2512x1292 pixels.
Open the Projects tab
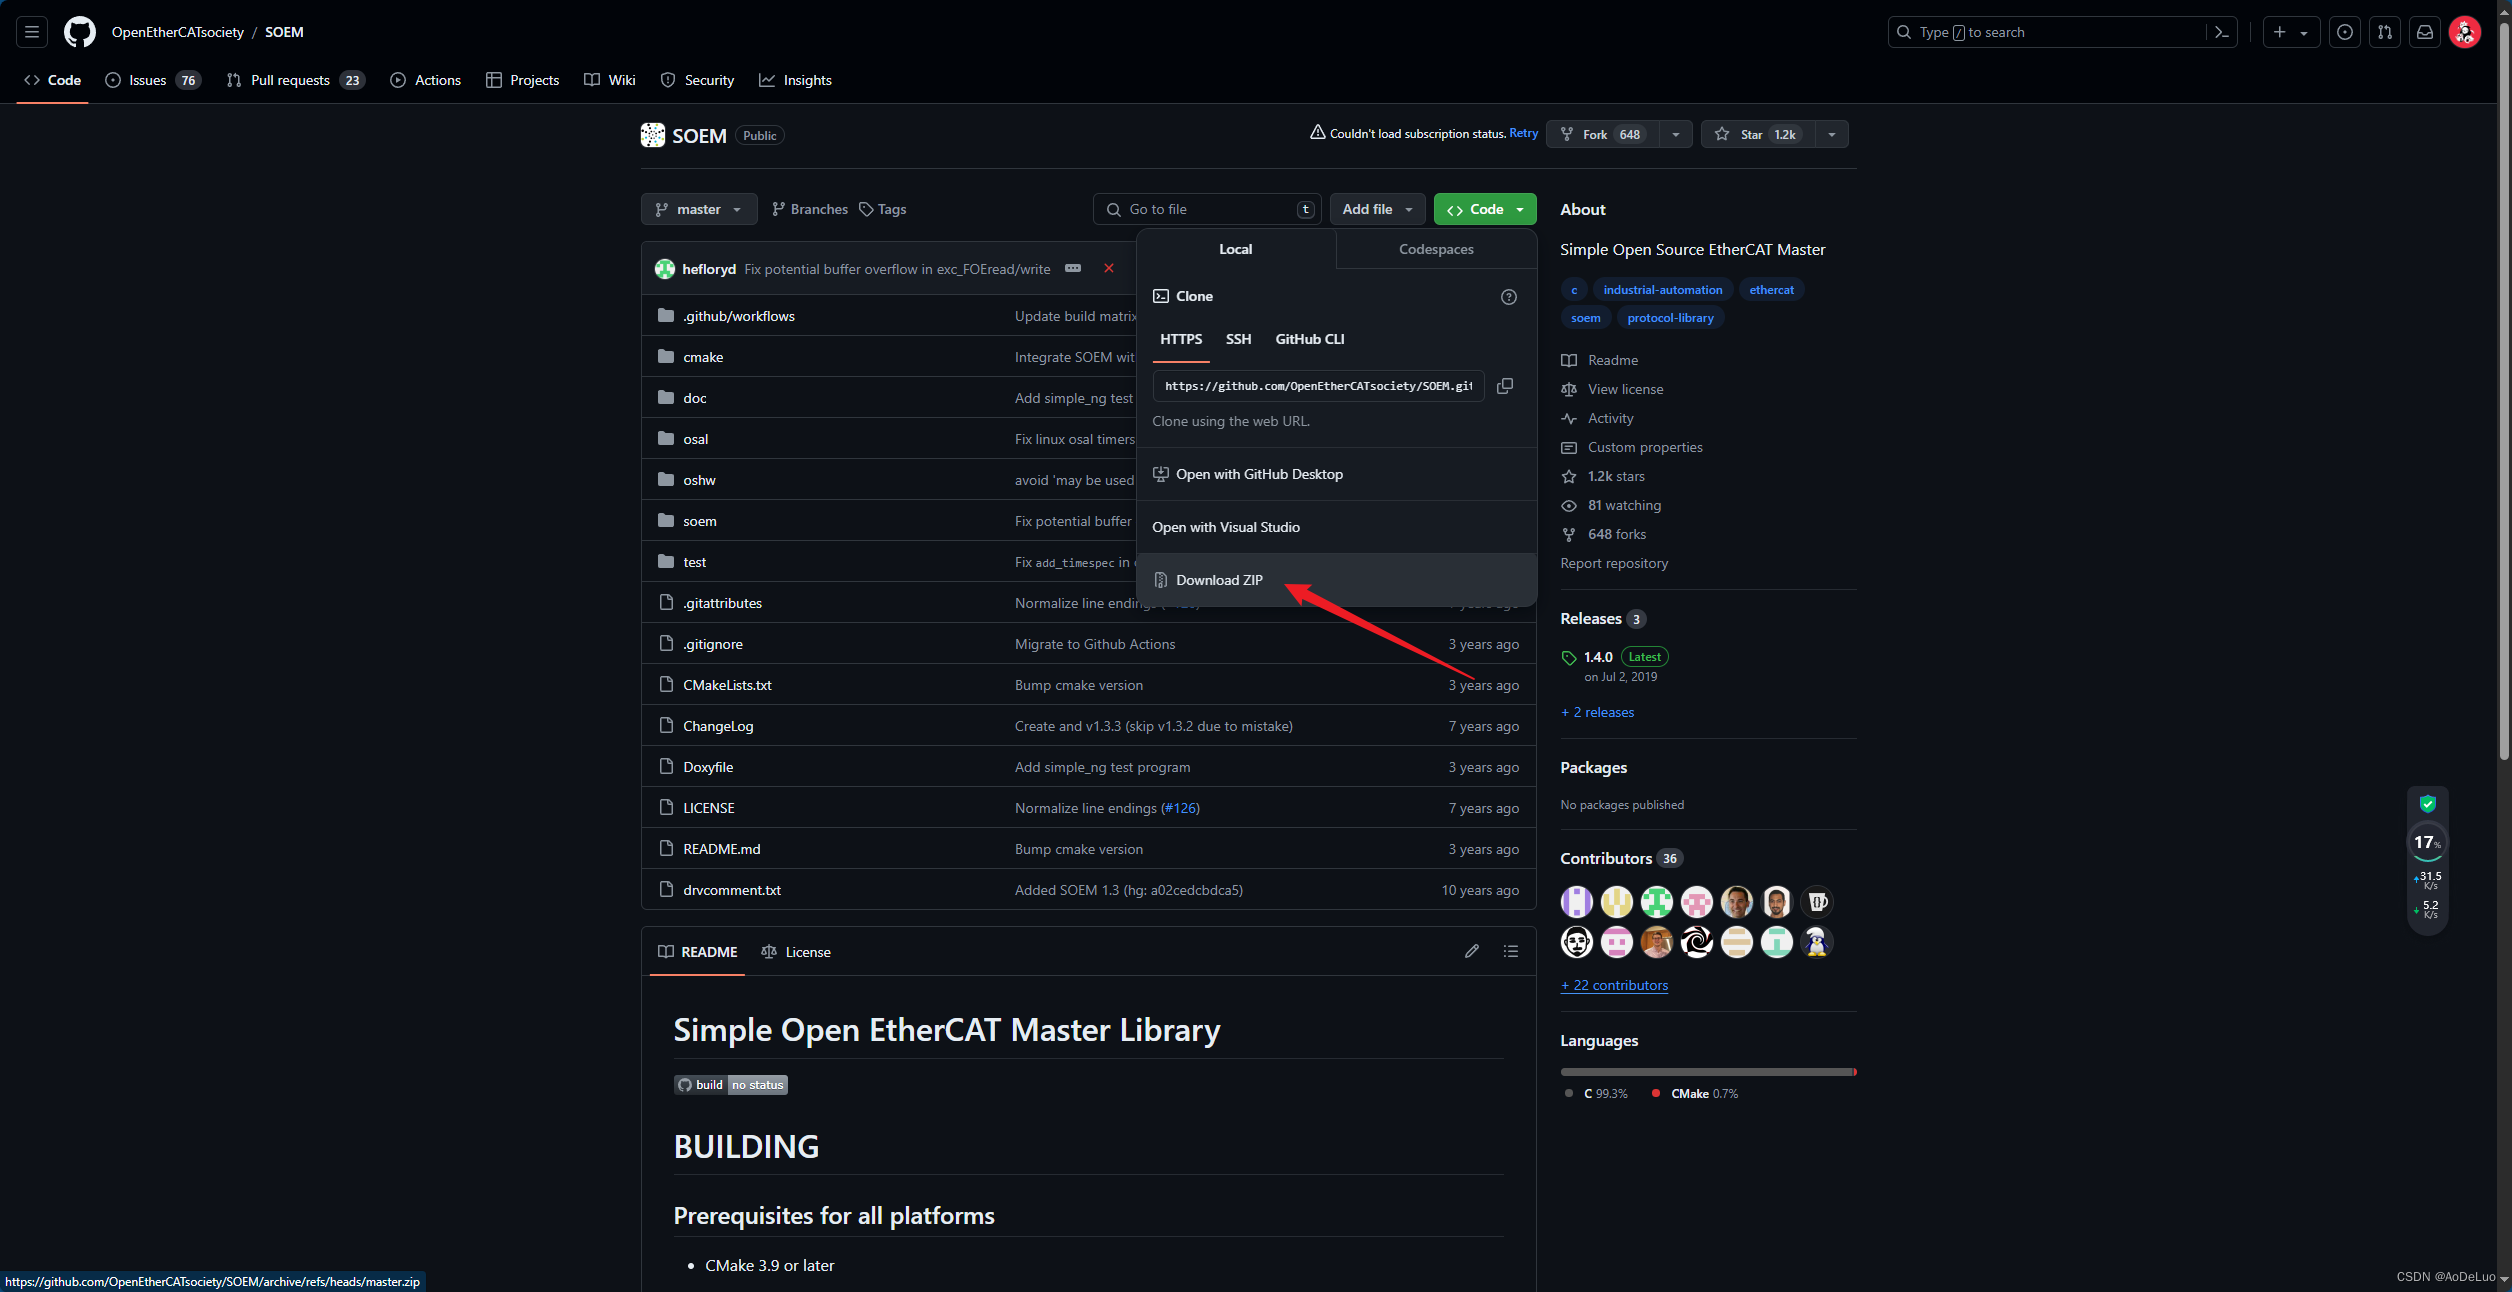523,80
